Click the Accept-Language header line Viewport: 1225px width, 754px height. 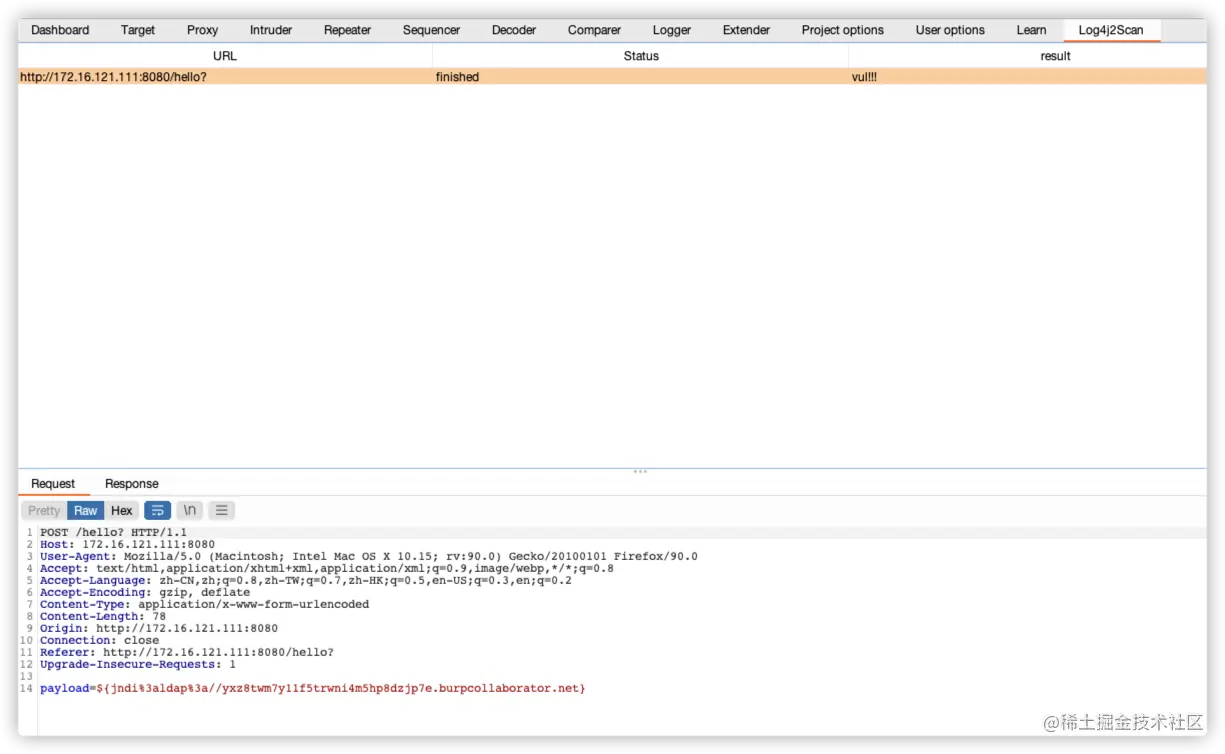[306, 580]
